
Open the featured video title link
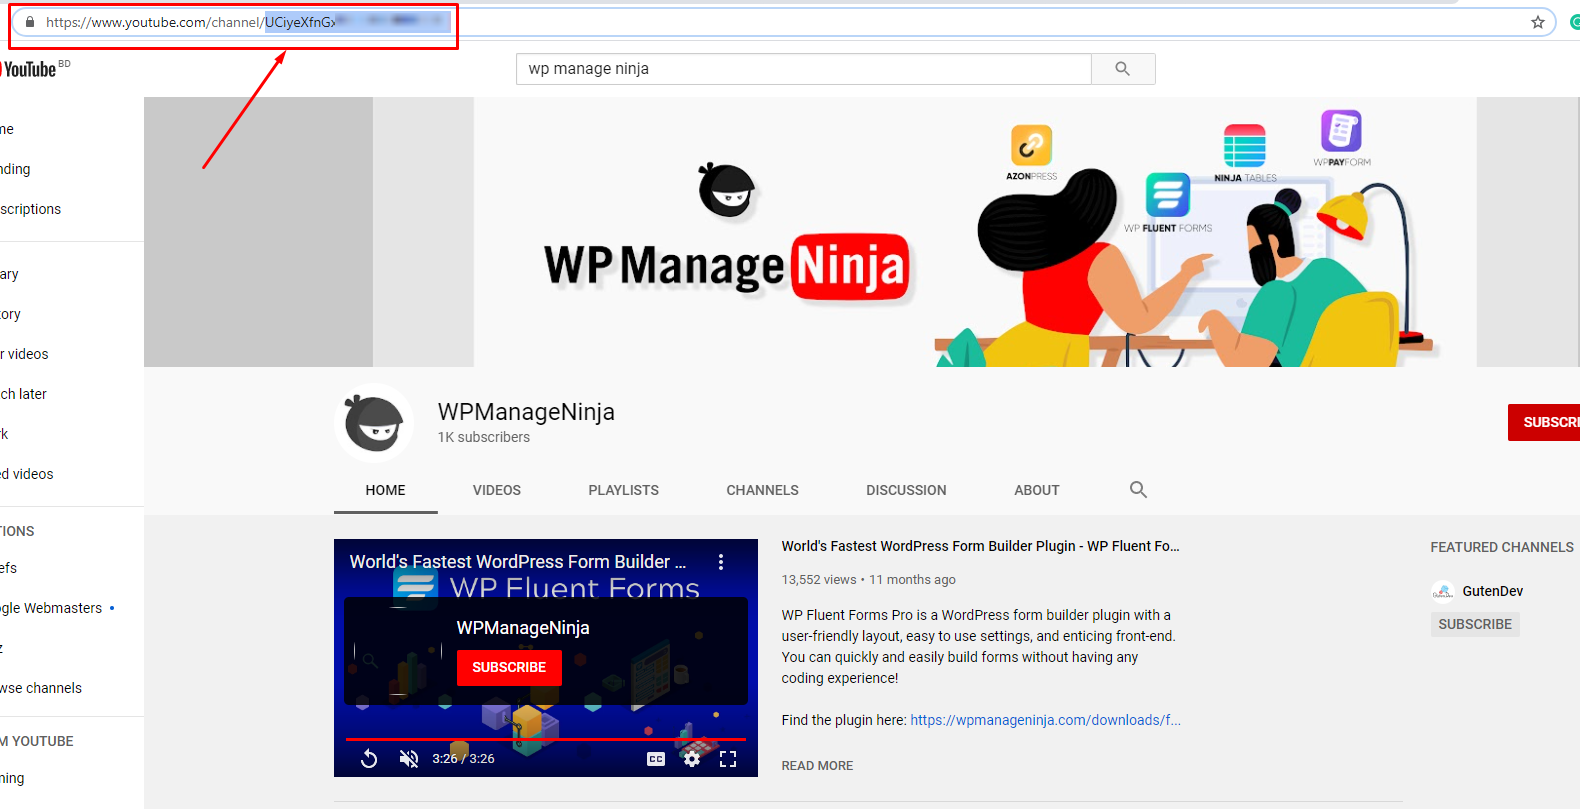click(x=980, y=546)
